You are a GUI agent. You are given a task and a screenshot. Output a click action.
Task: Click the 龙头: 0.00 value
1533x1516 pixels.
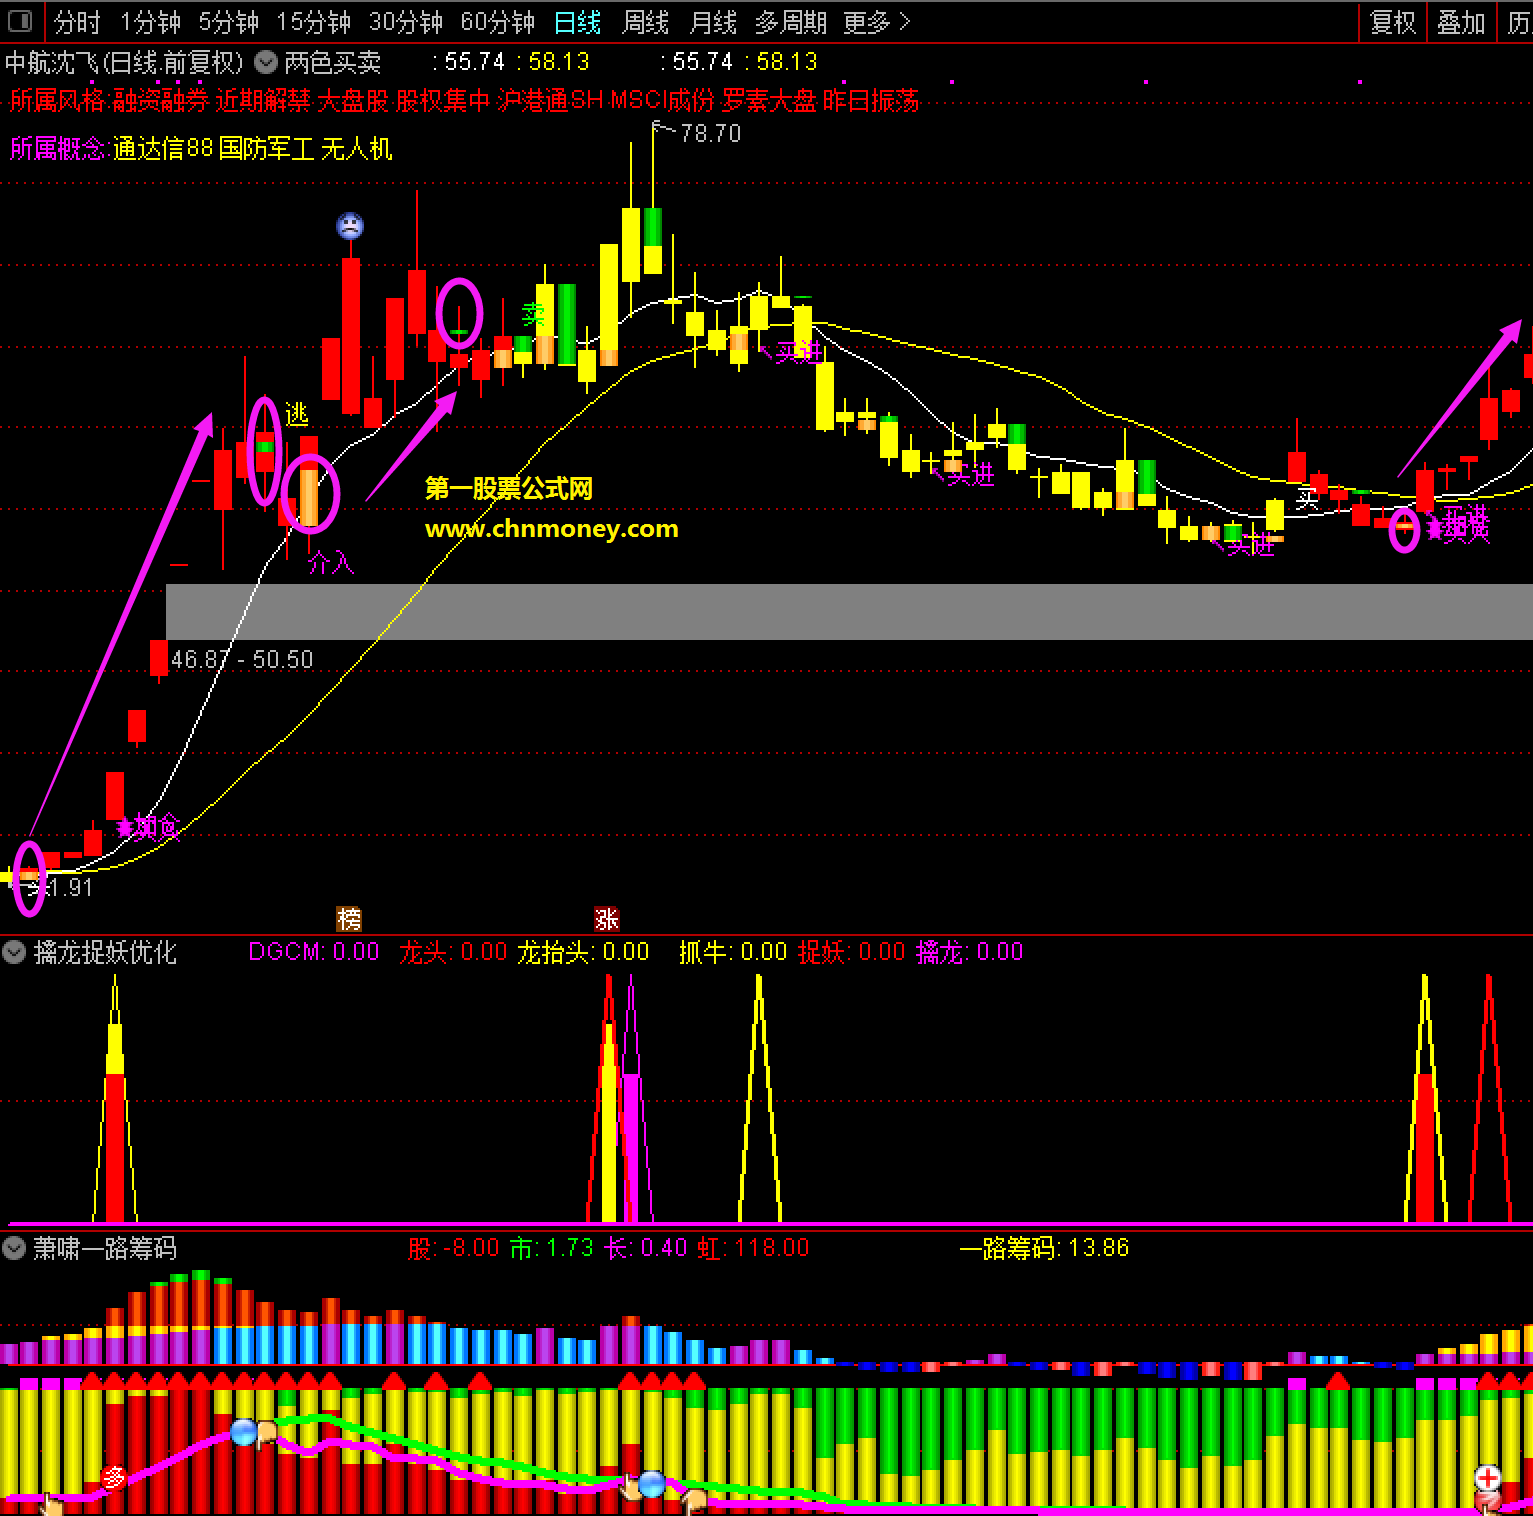pyautogui.click(x=453, y=952)
